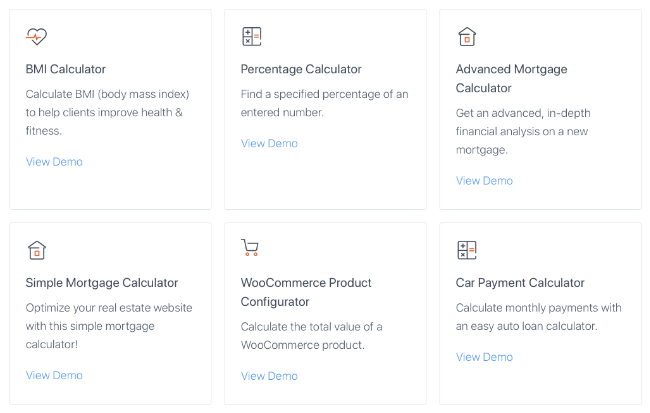This screenshot has height=413, width=650.
Task: Open View Demo for Advanced Mortgage Calculator
Action: tap(485, 181)
